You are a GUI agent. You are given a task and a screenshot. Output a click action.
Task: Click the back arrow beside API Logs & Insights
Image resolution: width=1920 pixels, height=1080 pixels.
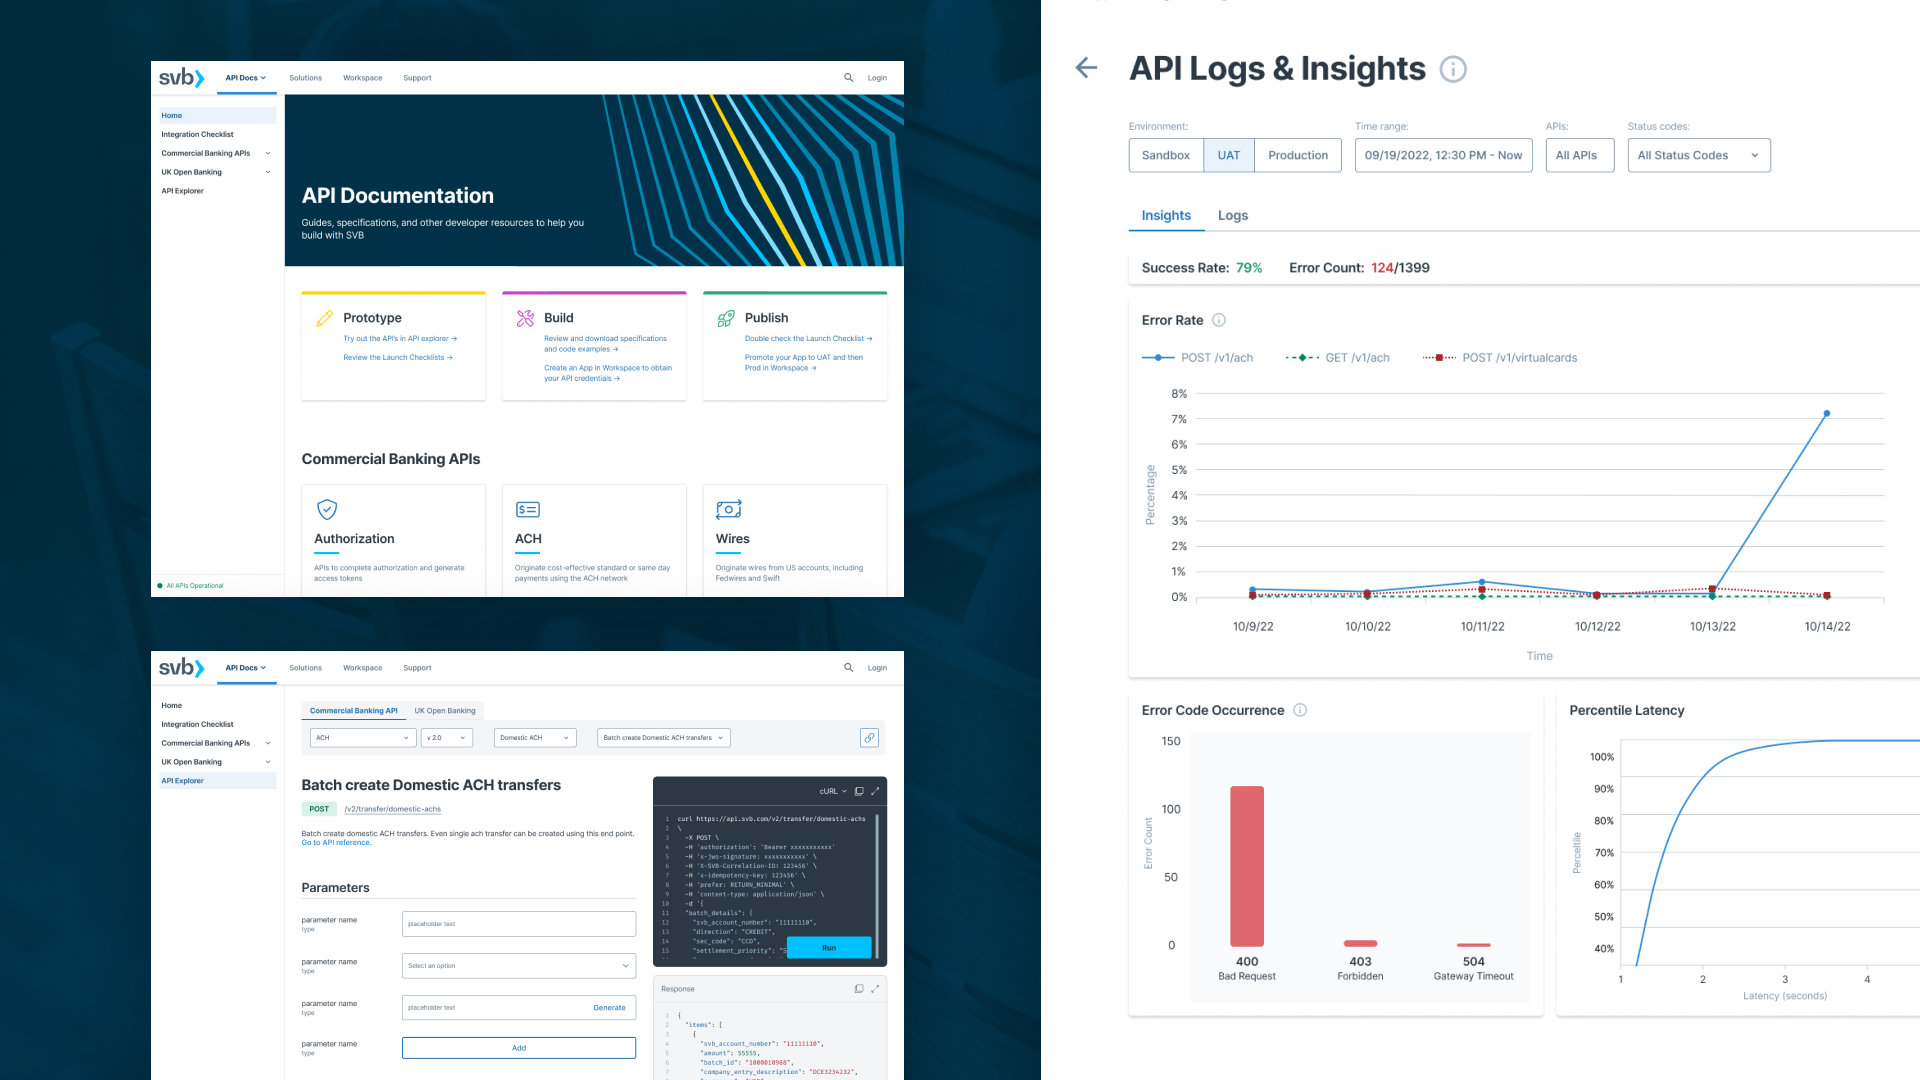[1086, 68]
